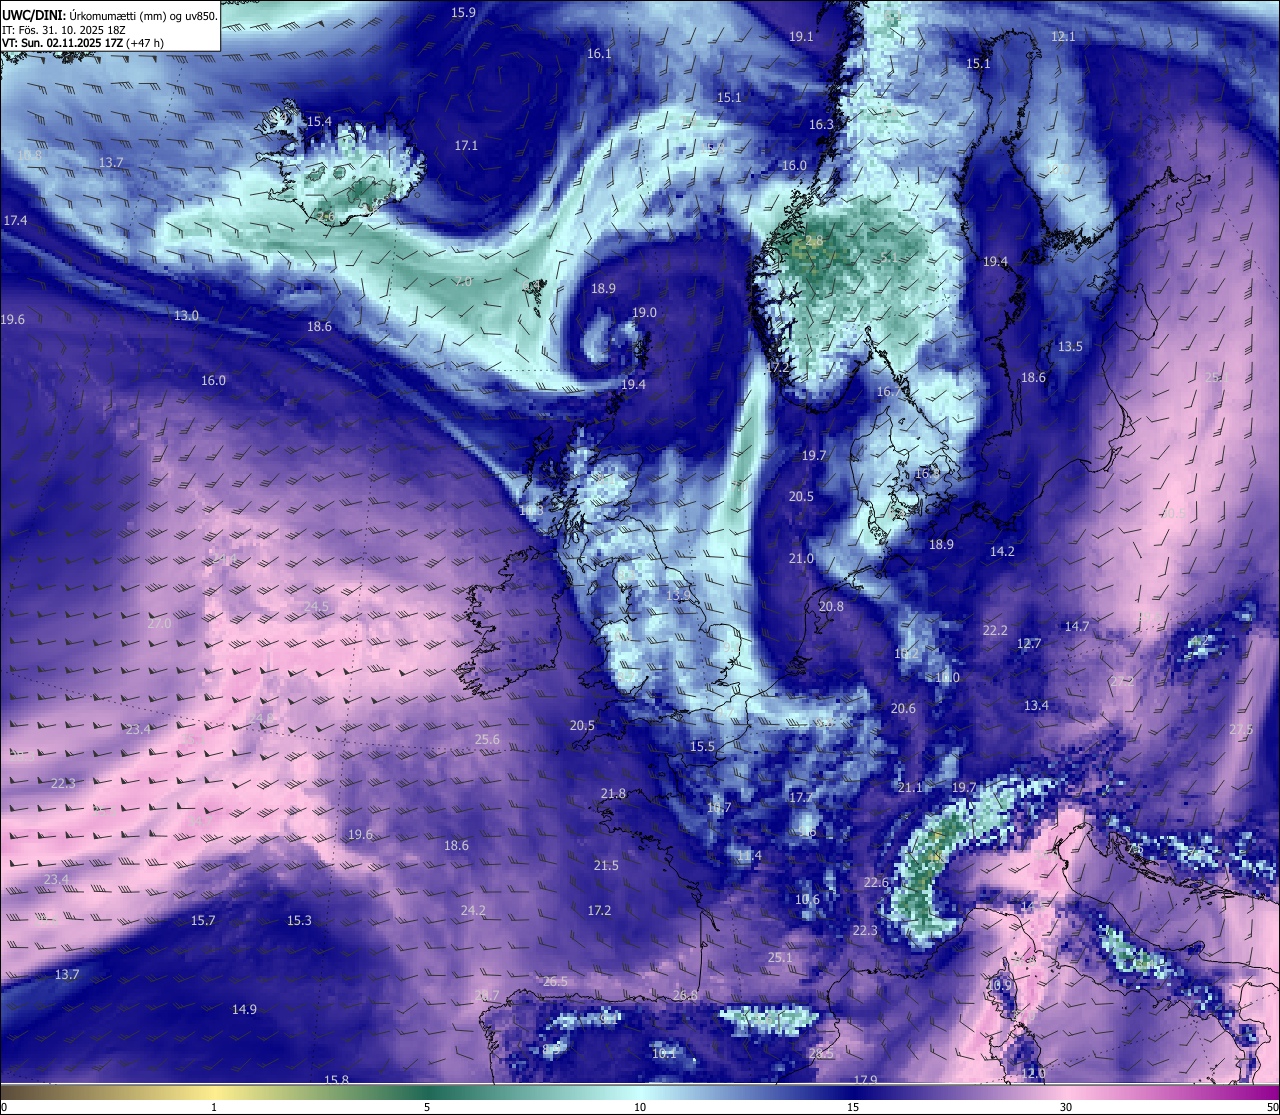Click the map value 12.7
1280x1115 pixels.
(1029, 644)
